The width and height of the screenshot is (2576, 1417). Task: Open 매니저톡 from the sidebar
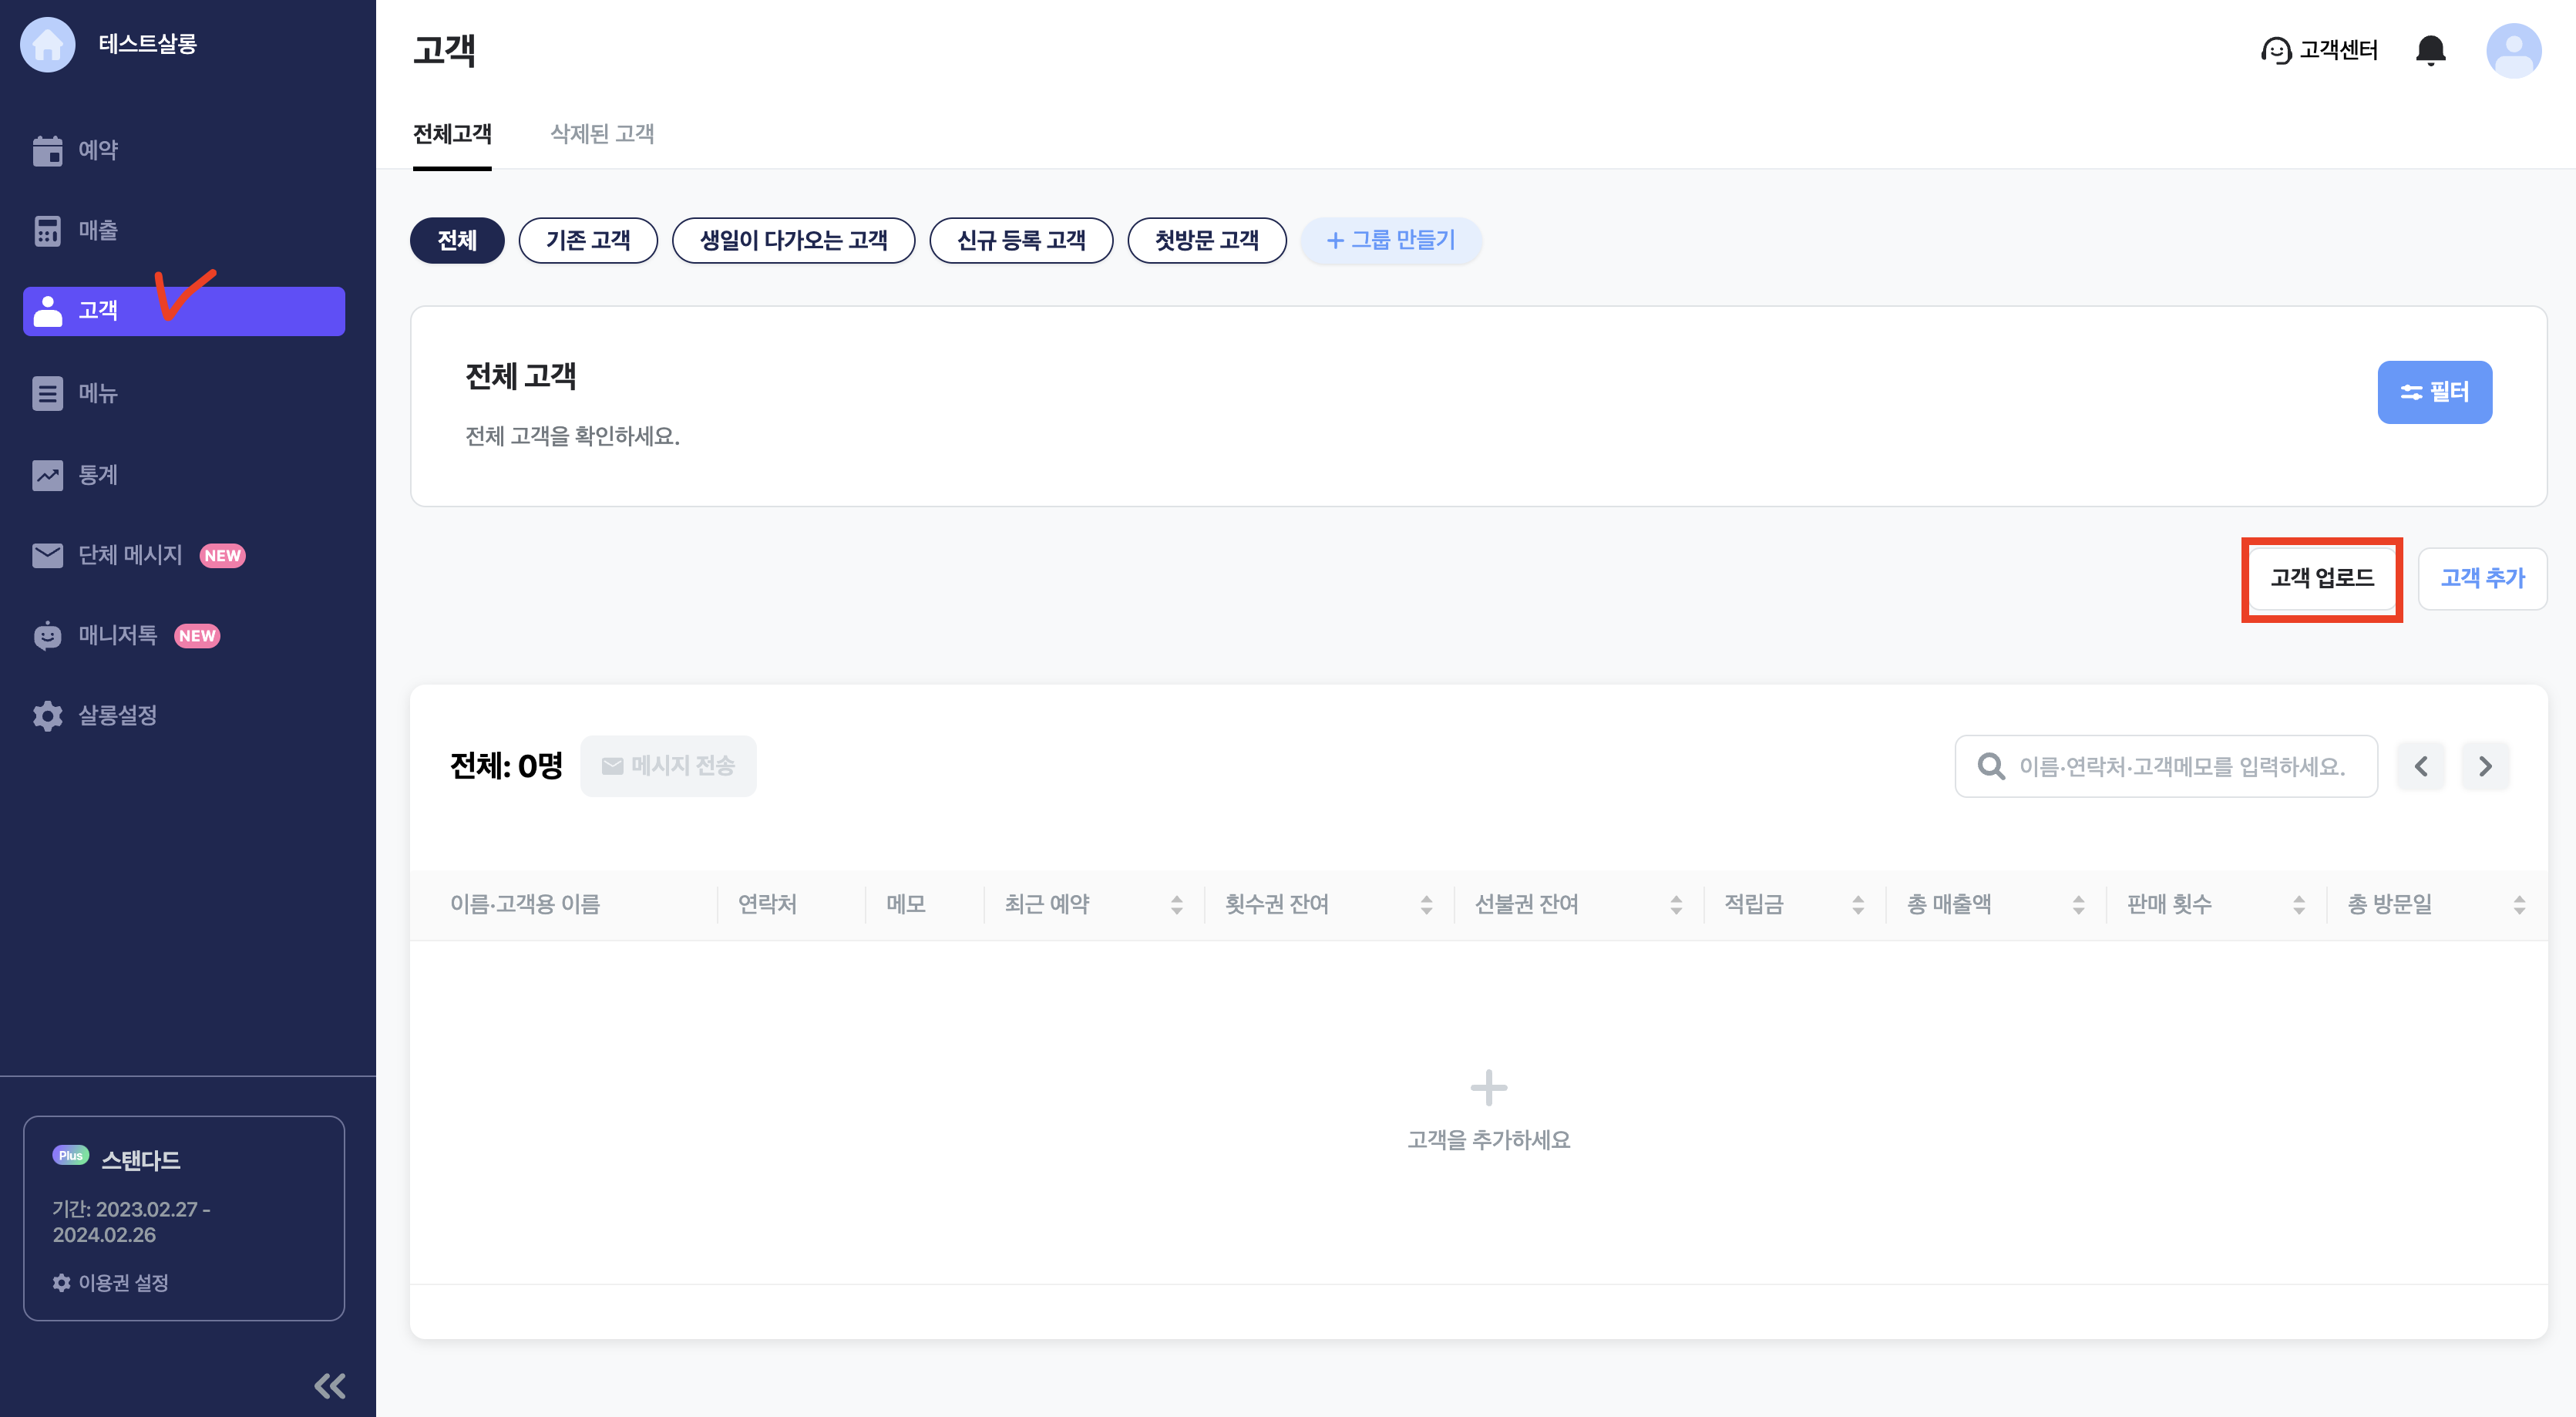(118, 635)
